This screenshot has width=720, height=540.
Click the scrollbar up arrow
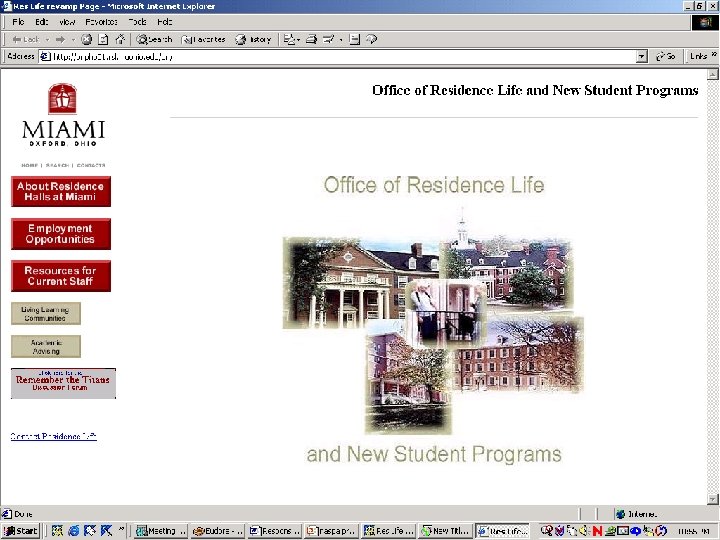click(713, 74)
